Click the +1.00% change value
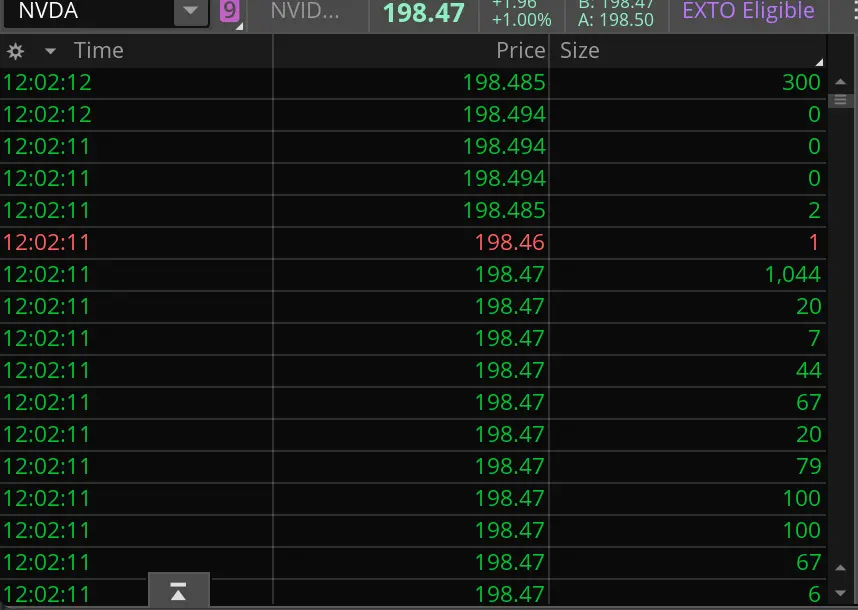 coord(521,20)
